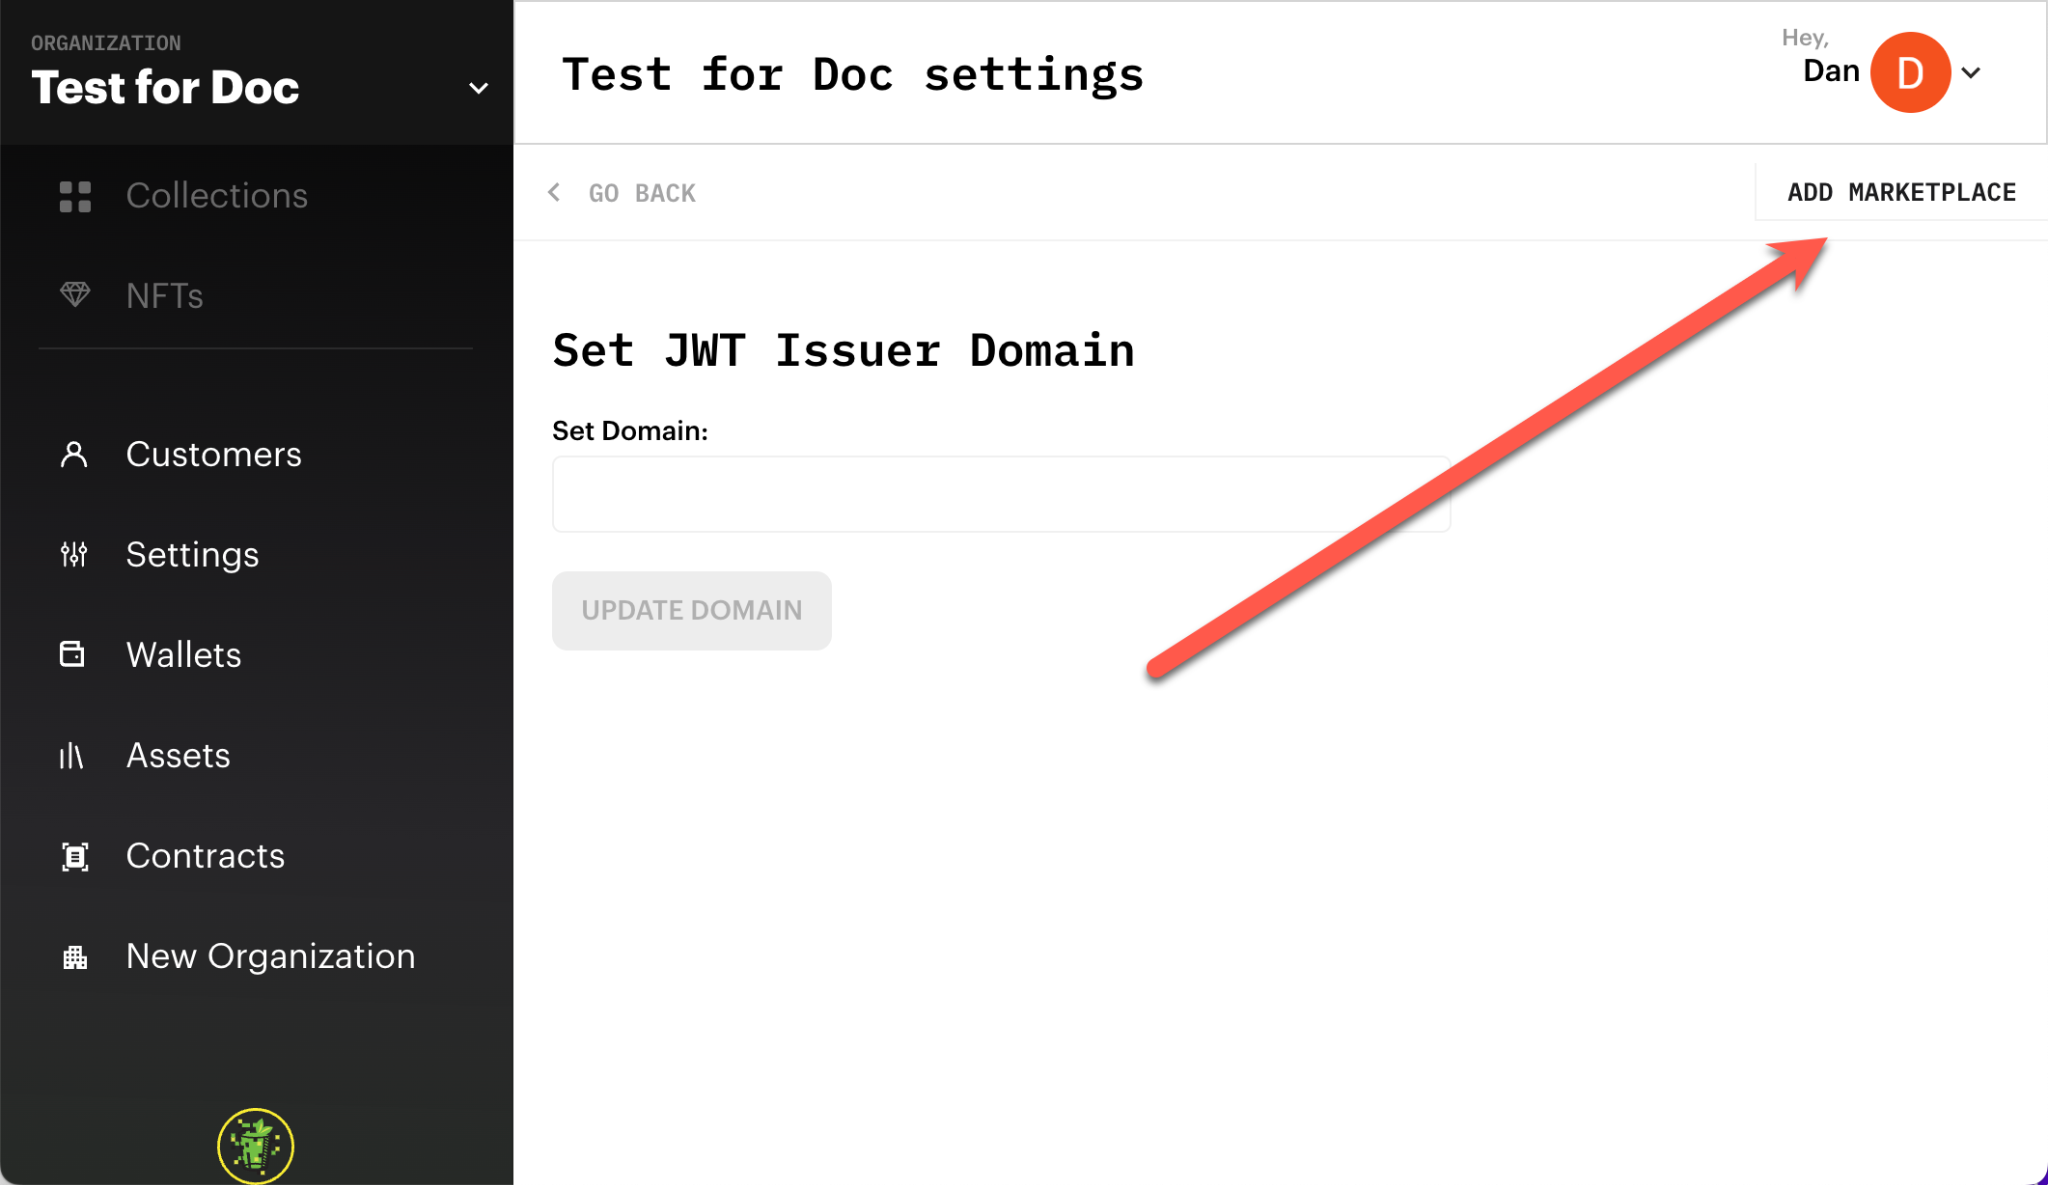Click the orange D user avatar
This screenshot has width=2048, height=1185.
[1910, 73]
